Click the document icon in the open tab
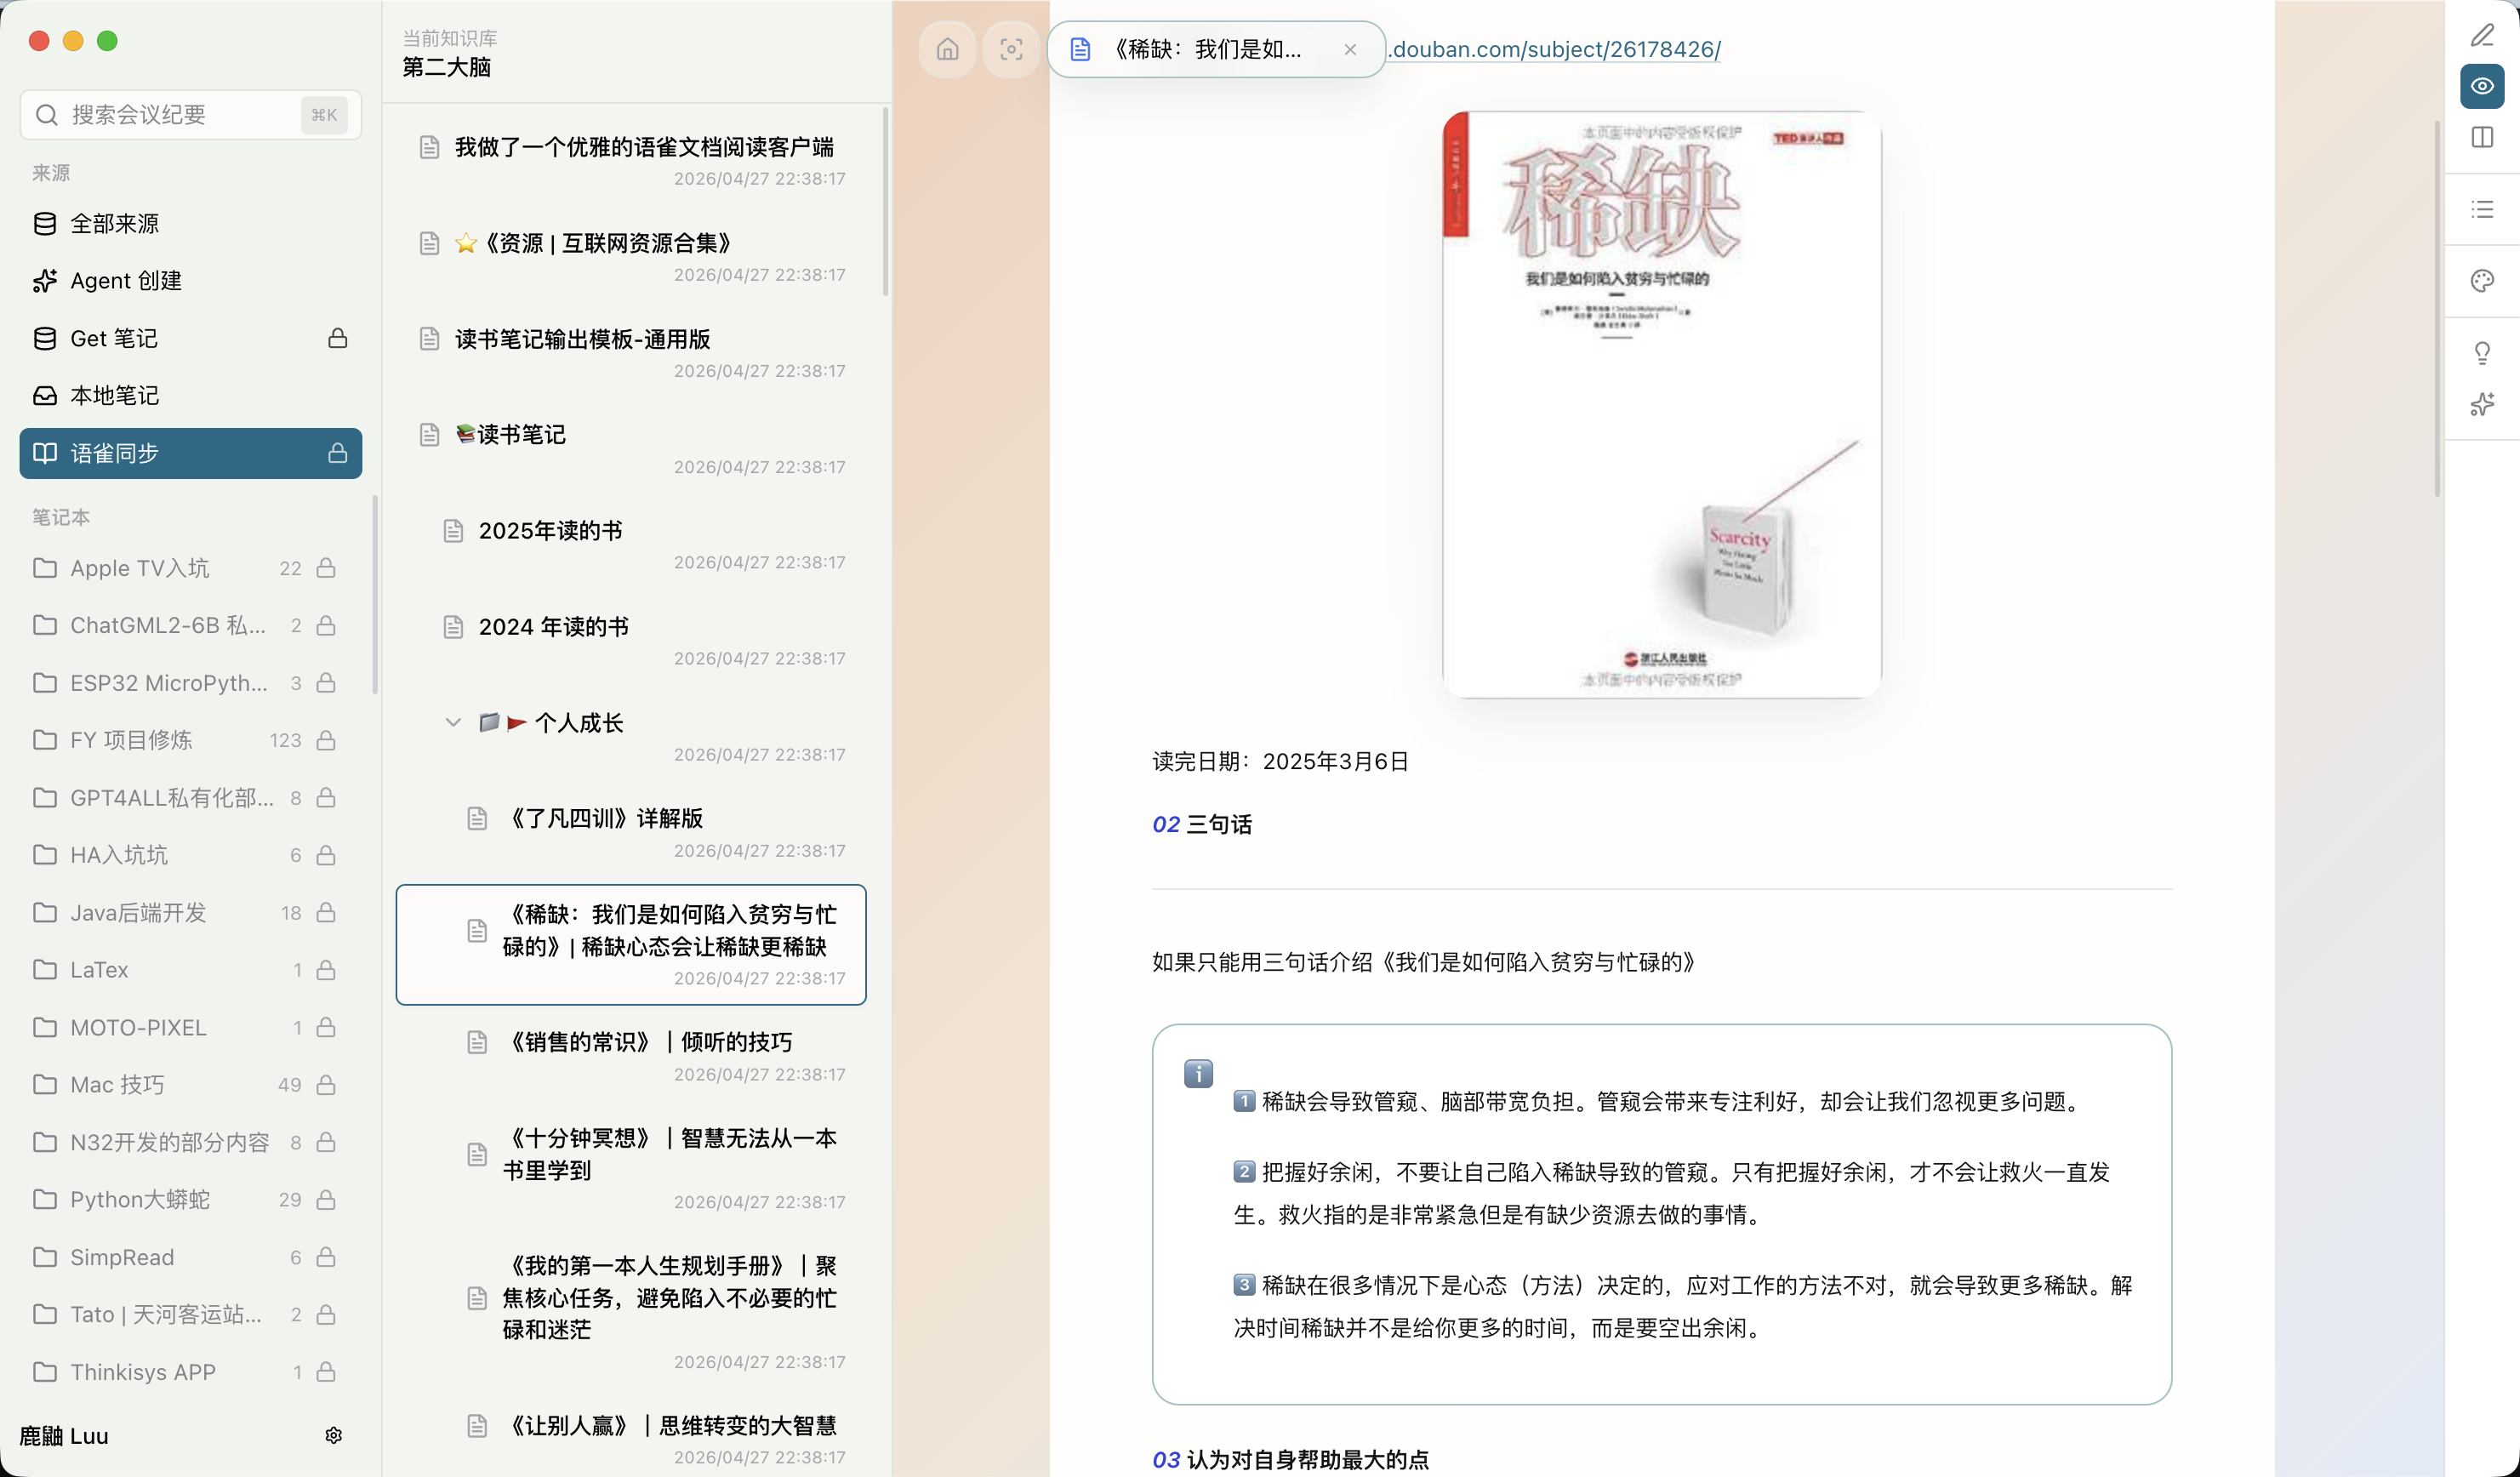This screenshot has height=1477, width=2520. click(1080, 49)
